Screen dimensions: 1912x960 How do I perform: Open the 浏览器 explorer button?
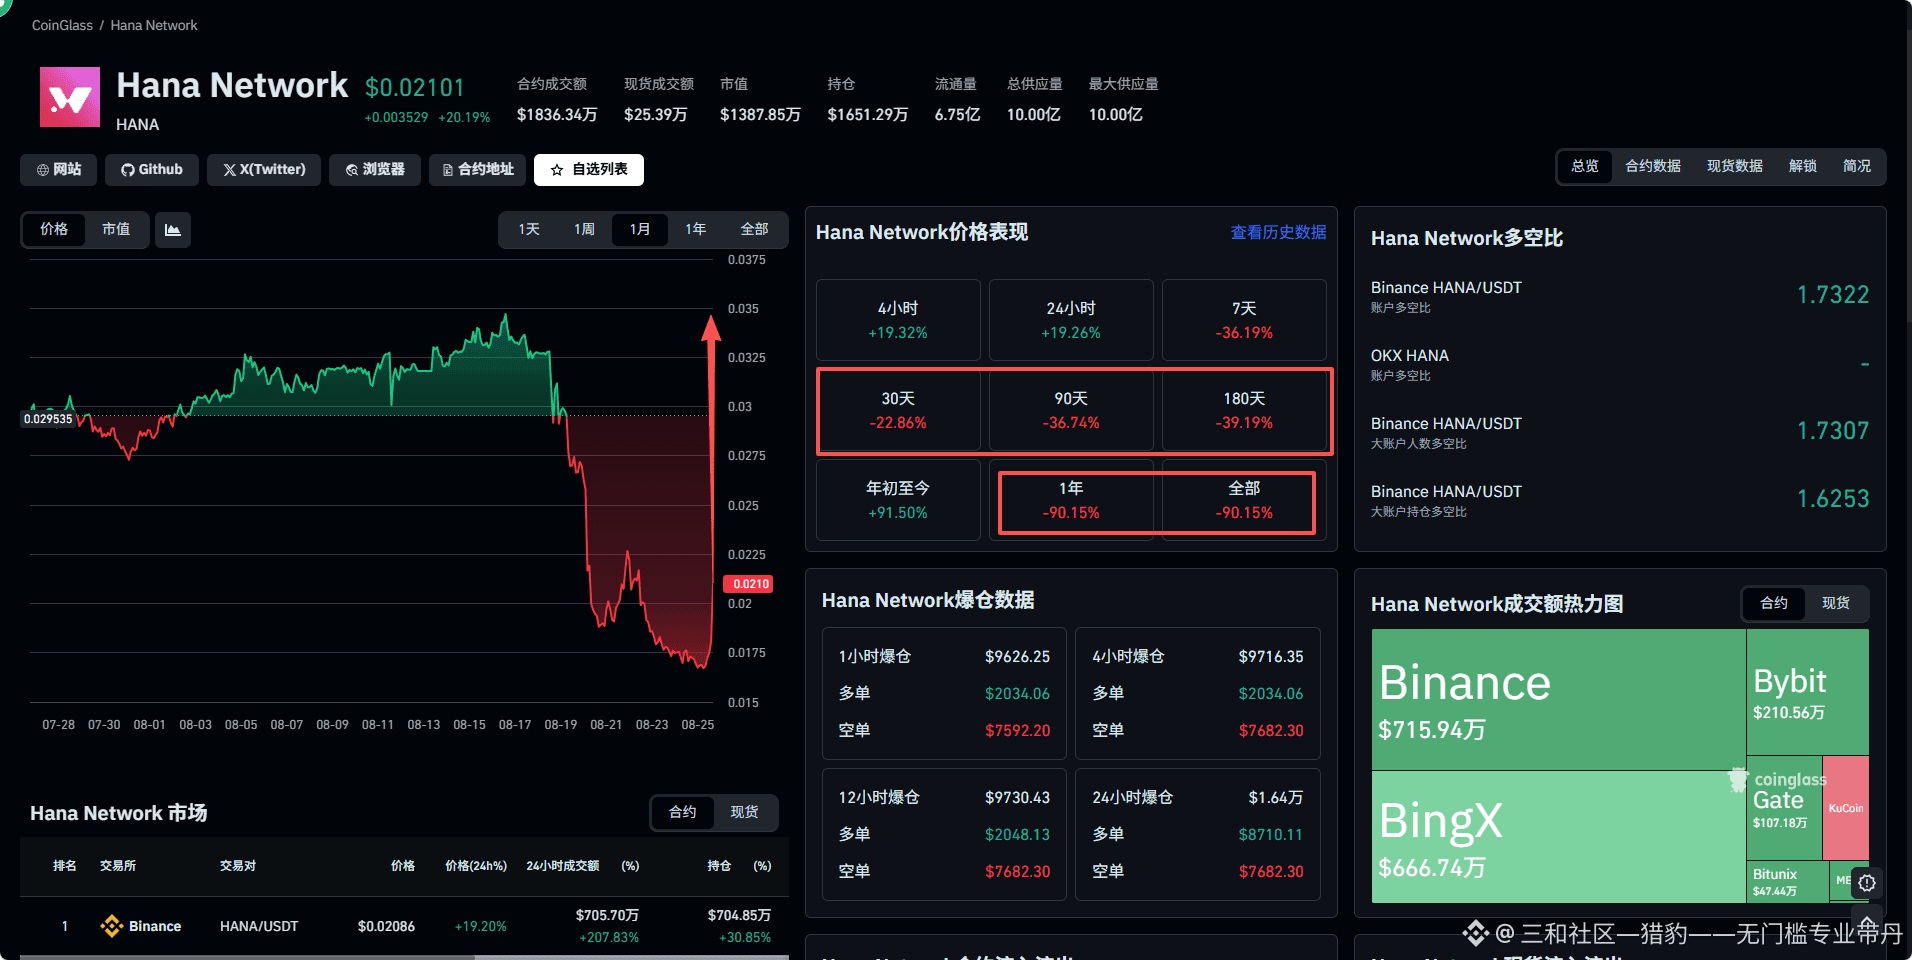(375, 170)
